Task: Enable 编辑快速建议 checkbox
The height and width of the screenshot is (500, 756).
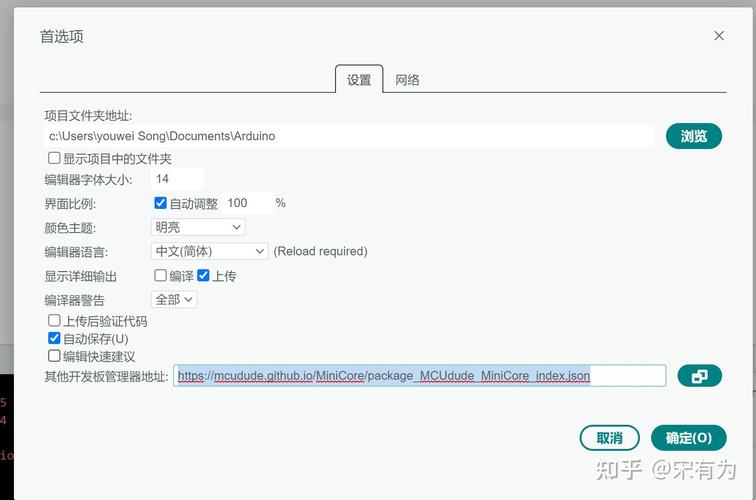Action: tap(54, 356)
